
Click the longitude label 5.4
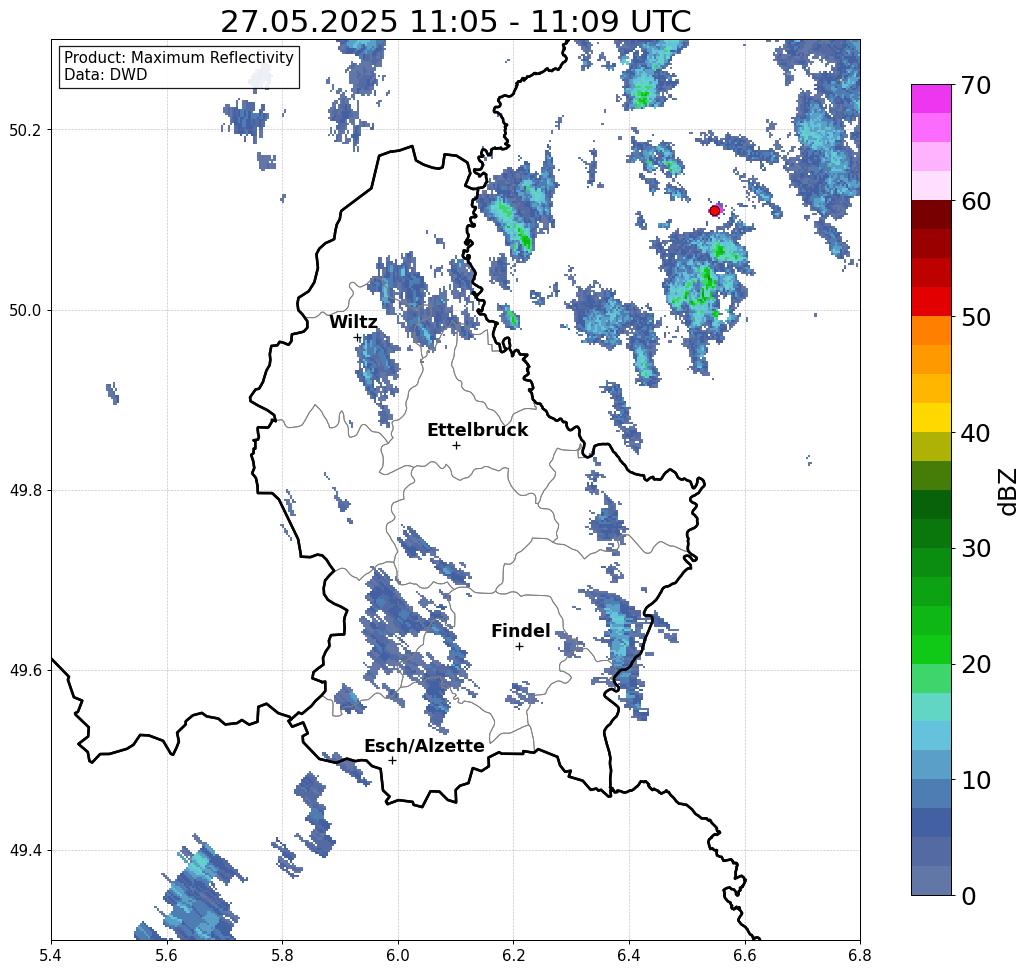click(x=51, y=955)
